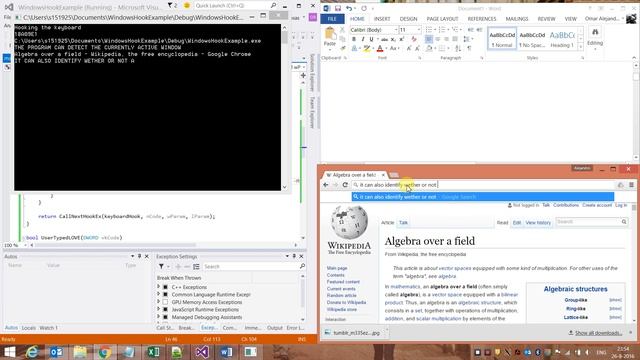Screen dimensions: 640x360
Task: Toggle Common Language Runtime Exceptions checkbox
Action: click(165, 295)
